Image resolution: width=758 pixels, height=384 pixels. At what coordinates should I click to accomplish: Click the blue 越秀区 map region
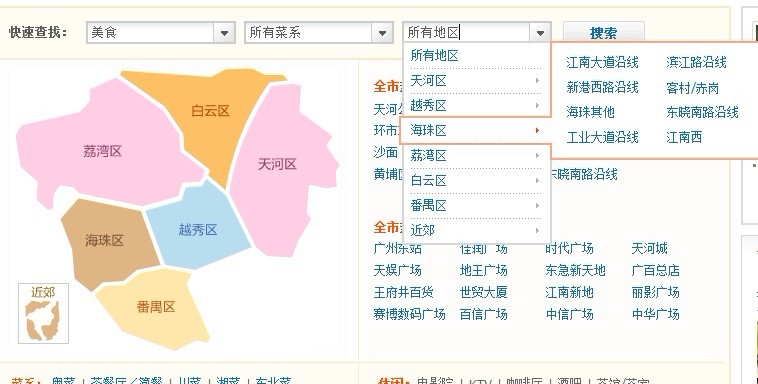point(197,227)
